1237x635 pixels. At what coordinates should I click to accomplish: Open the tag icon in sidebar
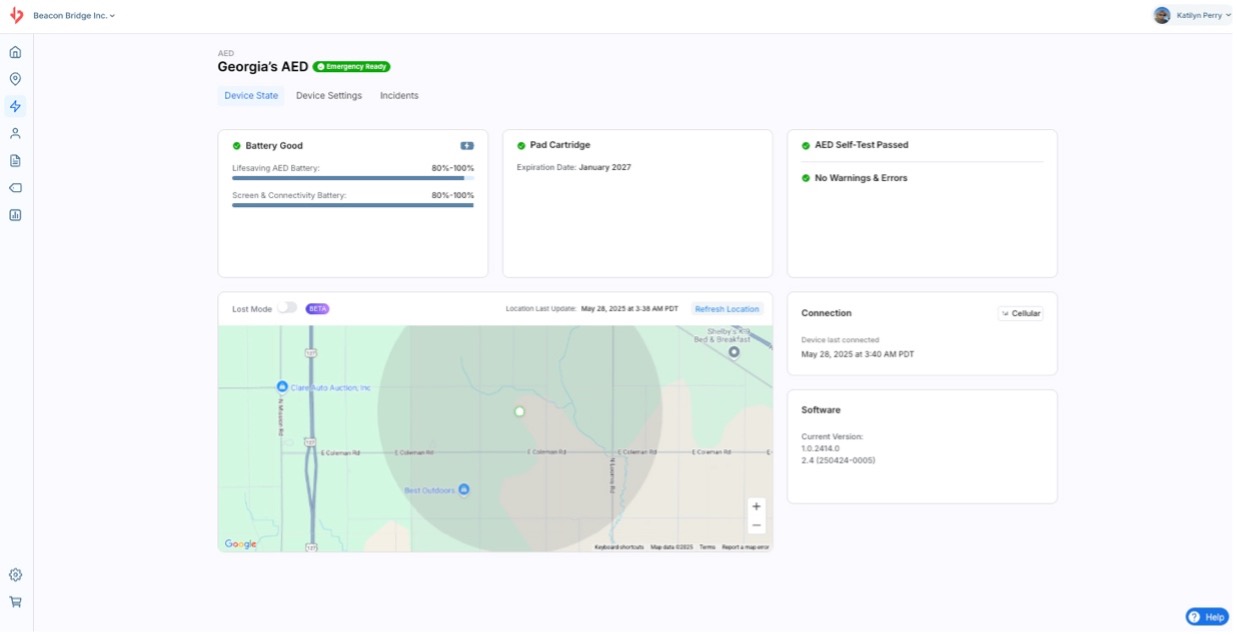[15, 187]
